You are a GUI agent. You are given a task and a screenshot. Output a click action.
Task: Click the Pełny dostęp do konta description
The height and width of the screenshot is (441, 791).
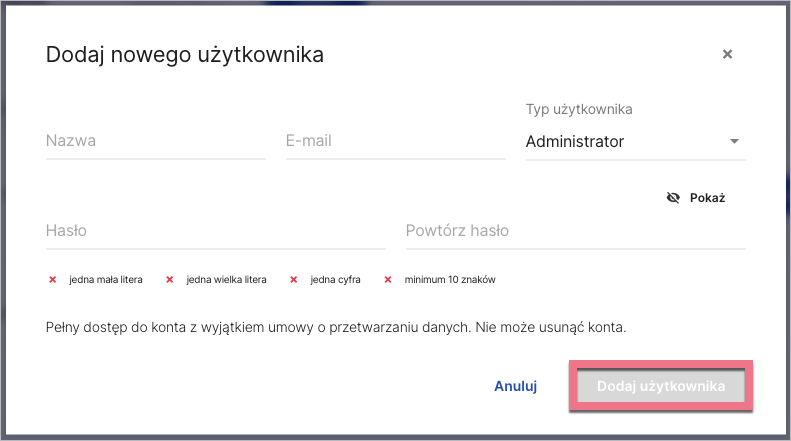pyautogui.click(x=336, y=327)
